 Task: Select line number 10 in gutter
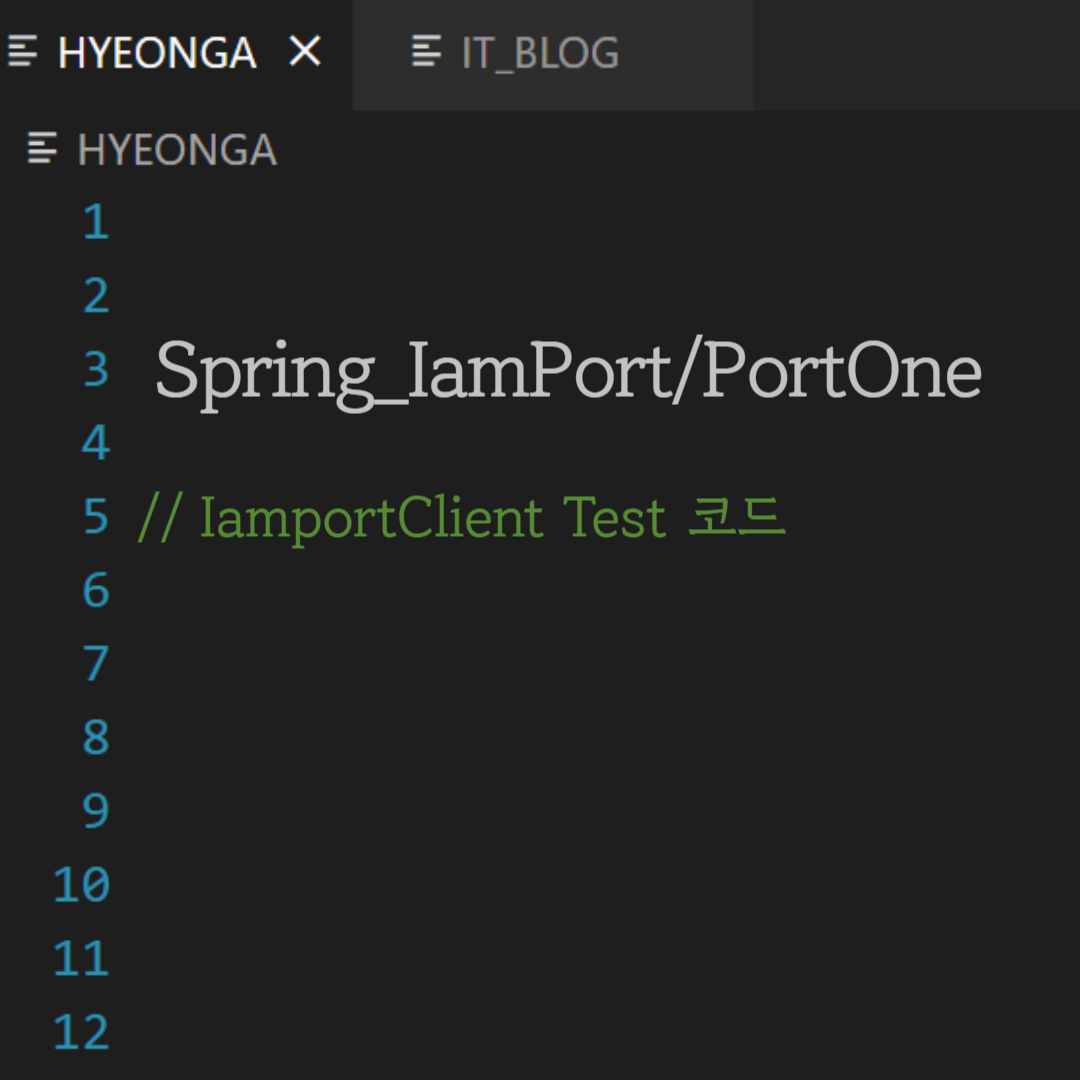click(x=81, y=885)
